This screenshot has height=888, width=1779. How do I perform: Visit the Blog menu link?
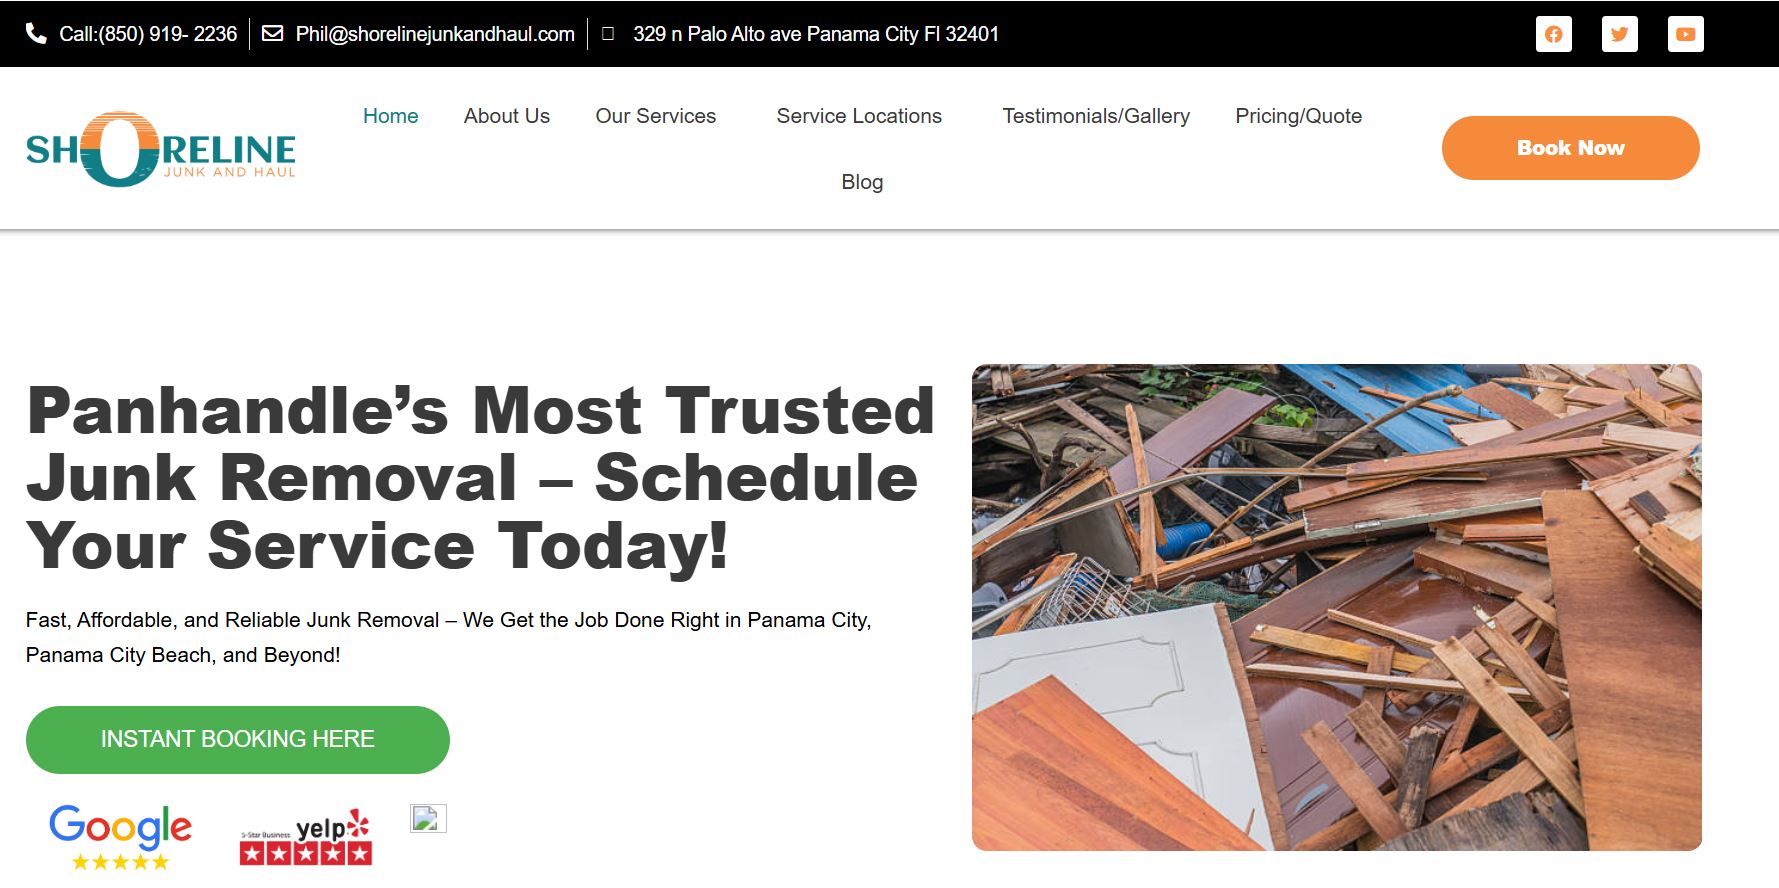pyautogui.click(x=862, y=182)
